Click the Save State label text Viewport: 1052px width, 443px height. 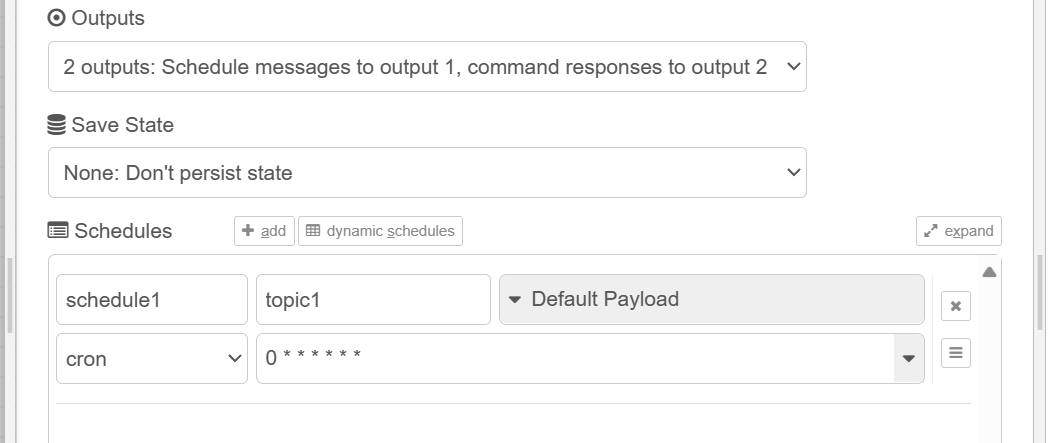coord(122,126)
